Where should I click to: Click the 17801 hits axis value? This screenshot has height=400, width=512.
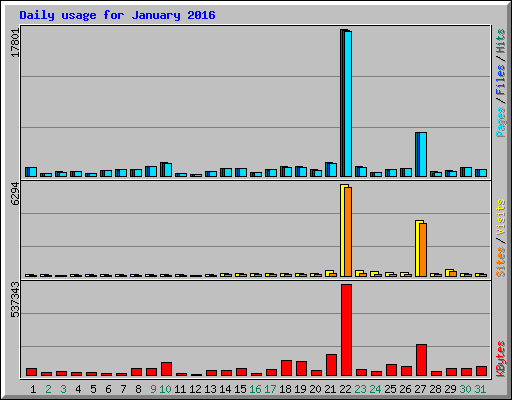pyautogui.click(x=15, y=43)
